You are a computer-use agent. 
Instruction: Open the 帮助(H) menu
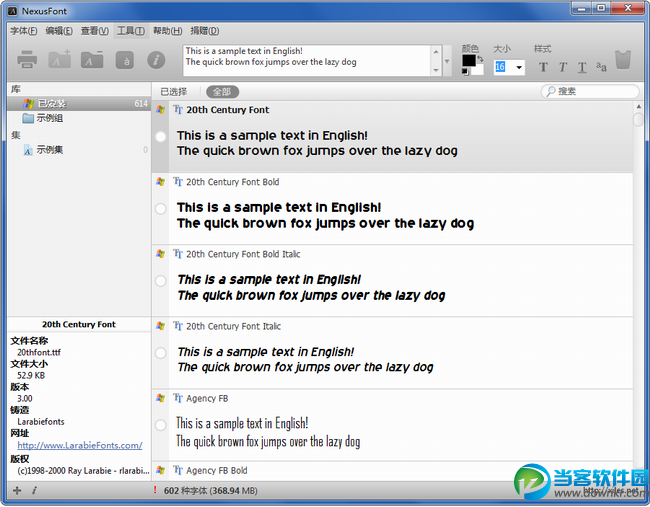tap(167, 31)
